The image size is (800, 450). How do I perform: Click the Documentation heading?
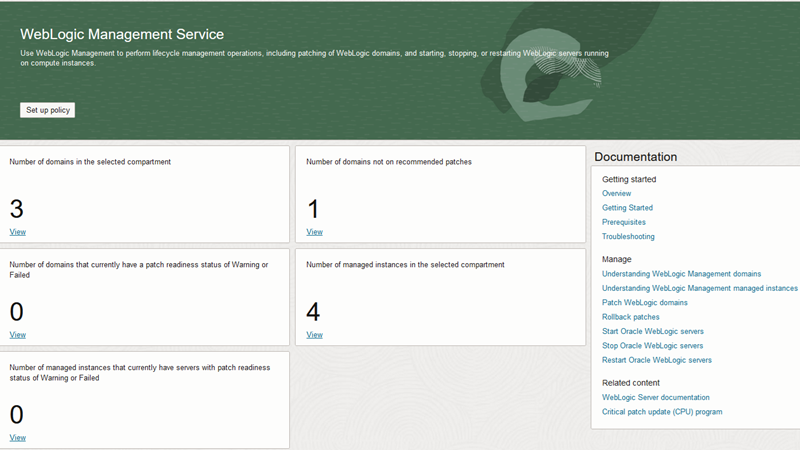click(x=636, y=157)
